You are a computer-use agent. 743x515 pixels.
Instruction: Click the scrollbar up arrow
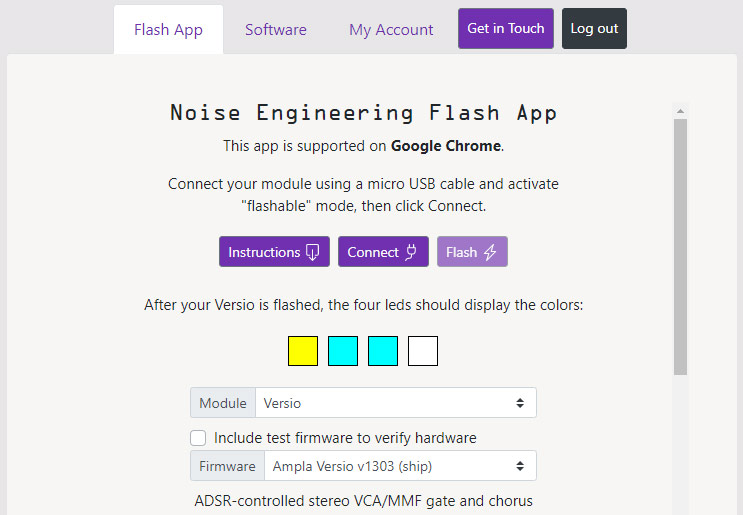click(680, 110)
